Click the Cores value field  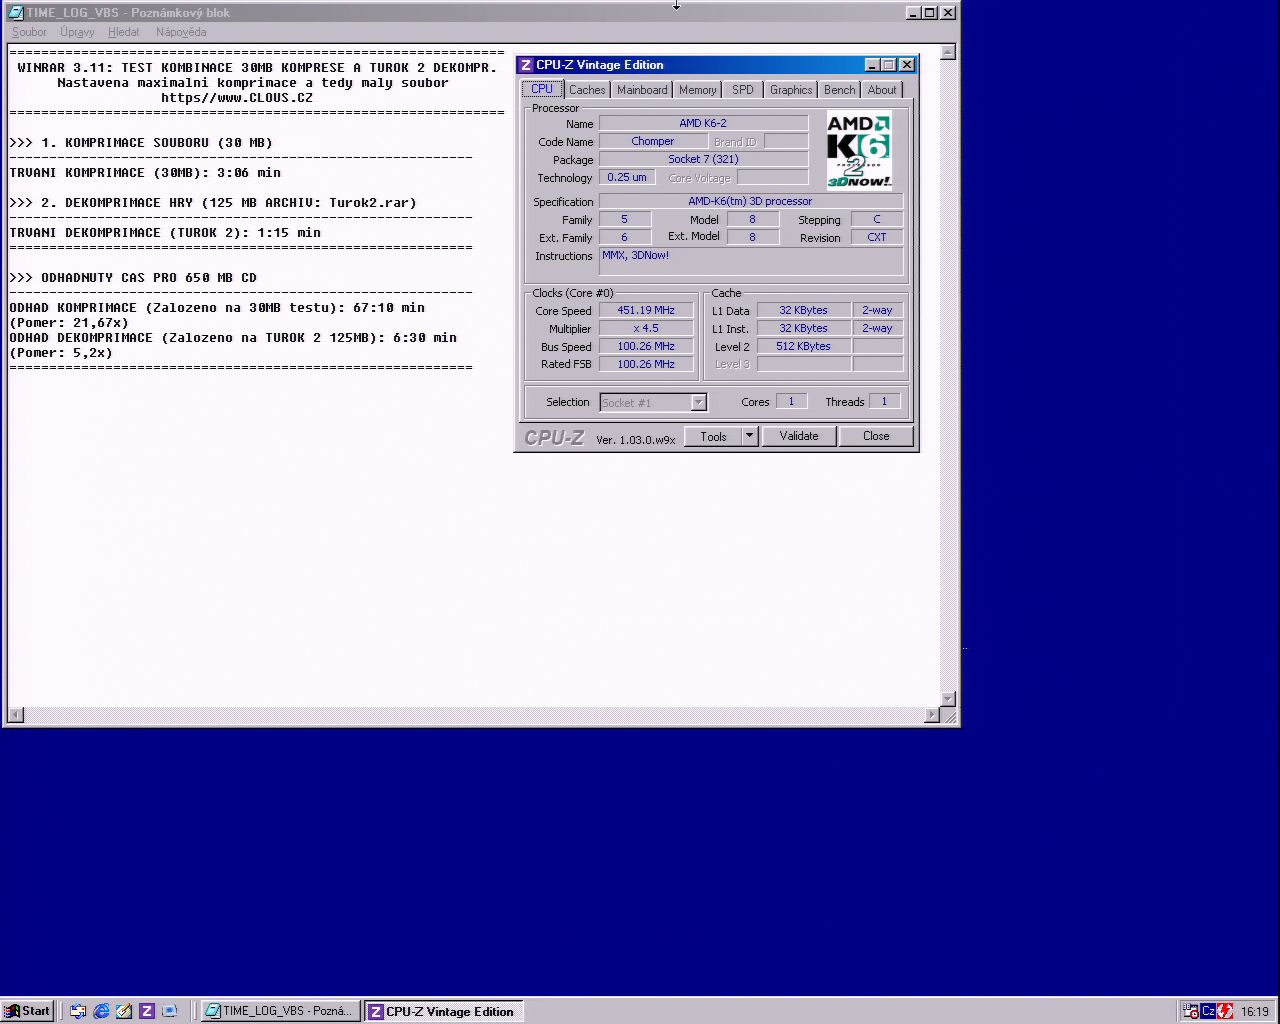point(791,401)
